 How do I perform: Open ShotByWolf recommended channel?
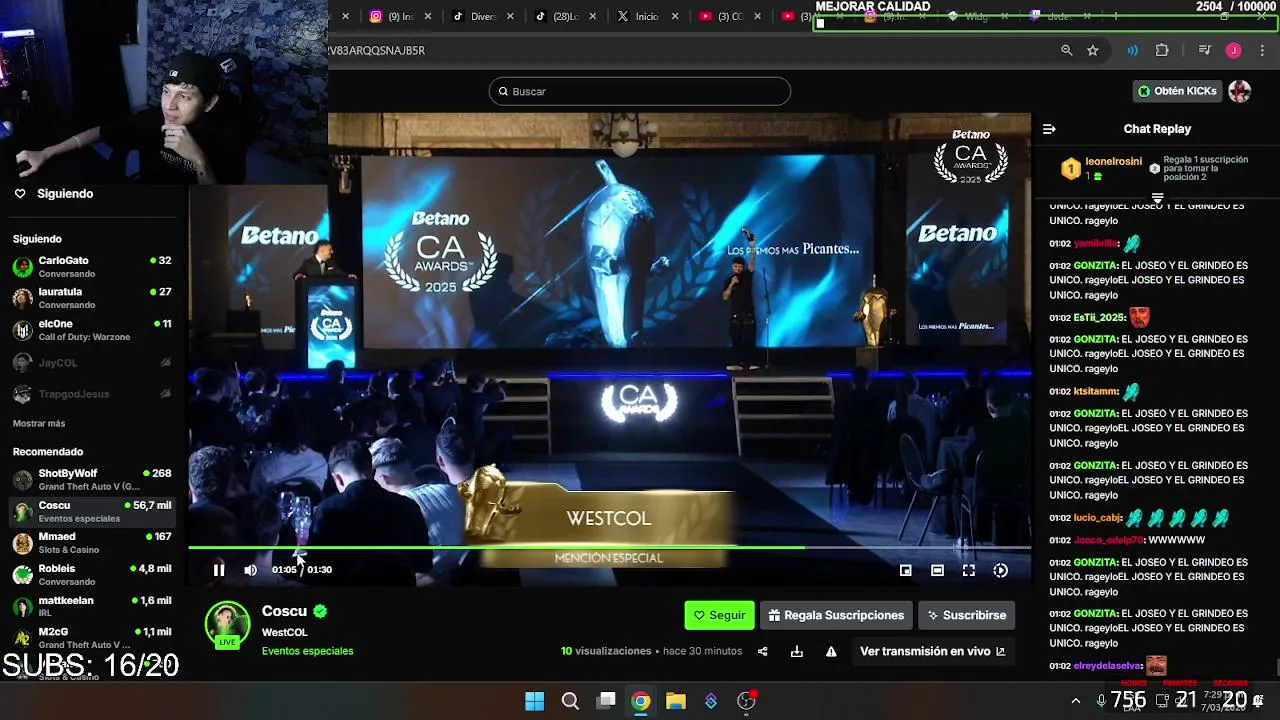pos(92,479)
